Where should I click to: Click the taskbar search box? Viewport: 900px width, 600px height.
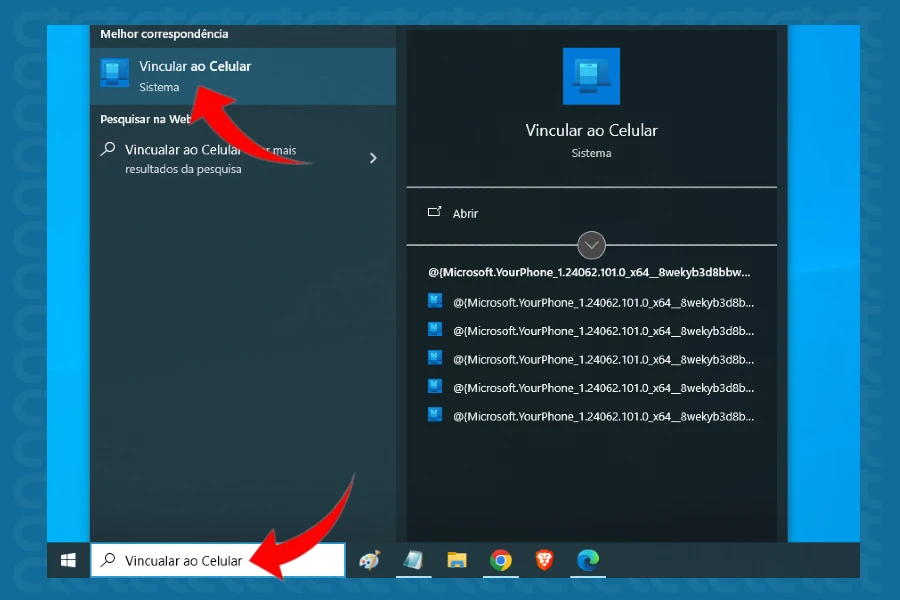[x=218, y=560]
